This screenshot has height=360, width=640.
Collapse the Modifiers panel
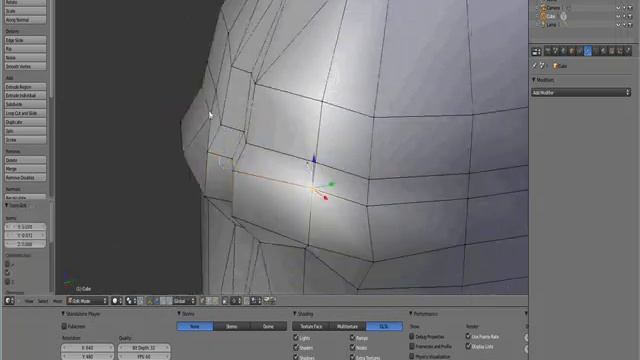(533, 80)
